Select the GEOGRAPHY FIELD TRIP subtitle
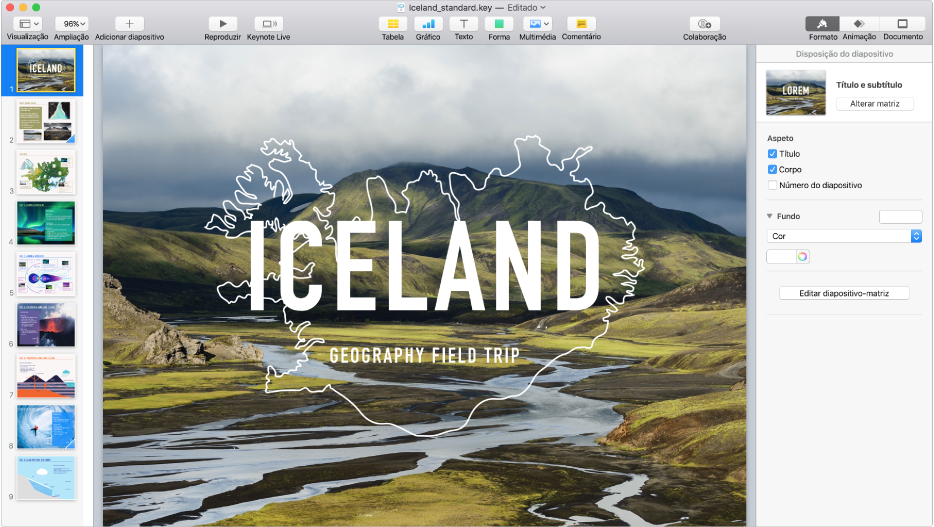This screenshot has width=934, height=527. (x=424, y=356)
